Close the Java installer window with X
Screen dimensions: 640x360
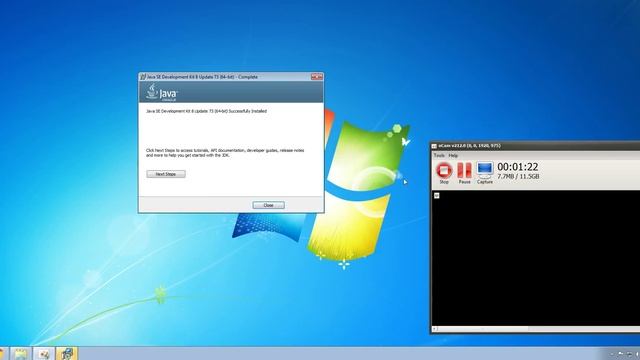point(317,76)
